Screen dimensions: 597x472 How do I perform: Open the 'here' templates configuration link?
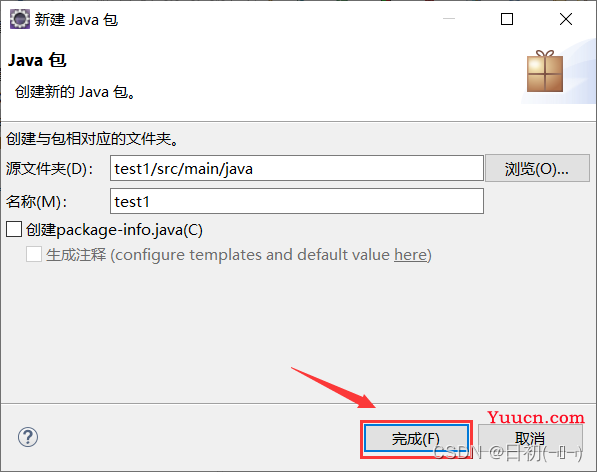pos(410,255)
